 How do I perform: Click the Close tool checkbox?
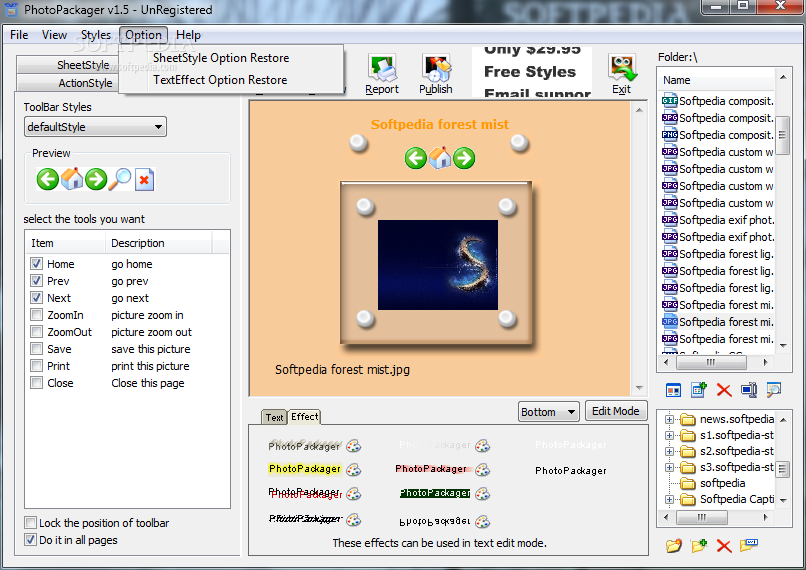point(36,383)
